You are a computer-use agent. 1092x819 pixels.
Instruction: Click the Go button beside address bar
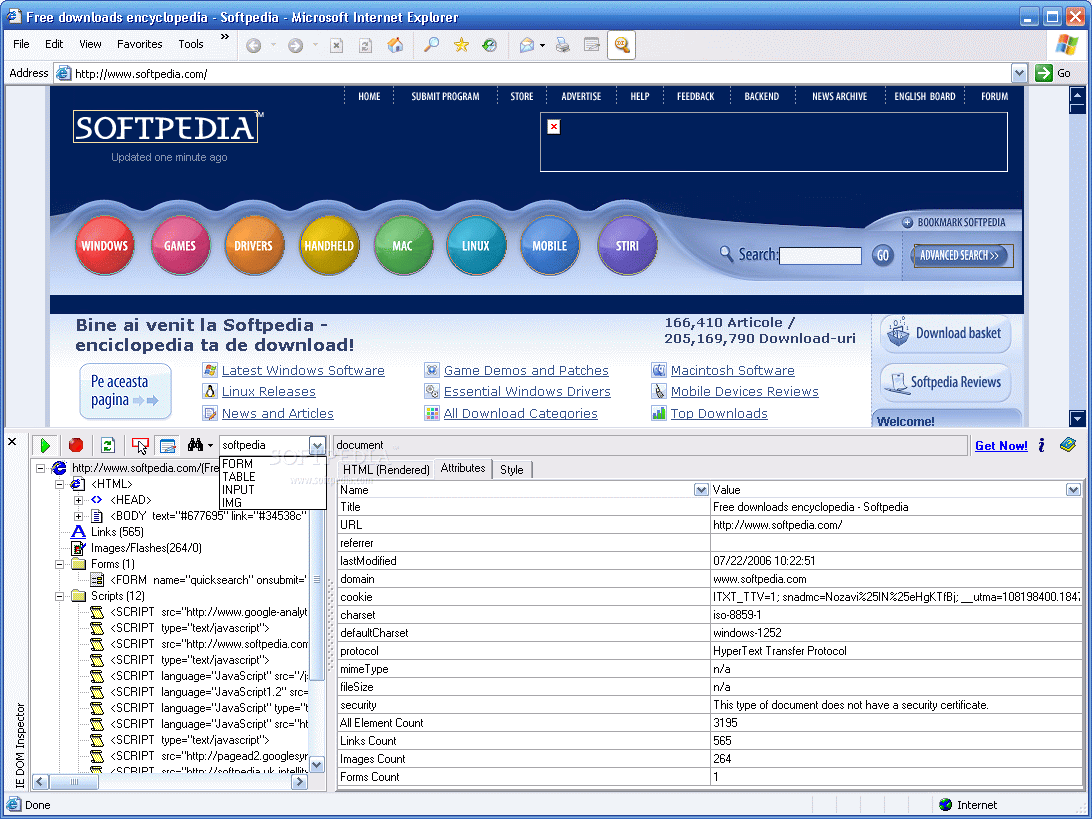click(x=1052, y=73)
